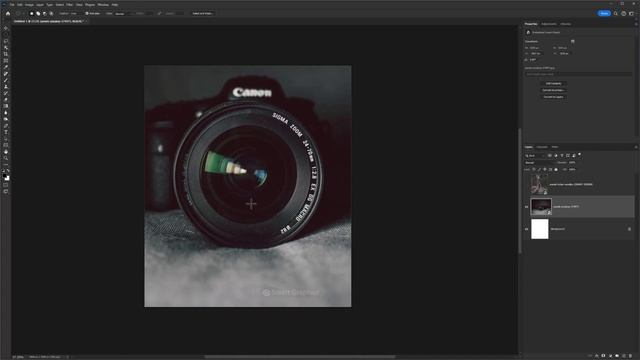Show the hidden top layer
Screen dimensions: 640x360
[526, 184]
